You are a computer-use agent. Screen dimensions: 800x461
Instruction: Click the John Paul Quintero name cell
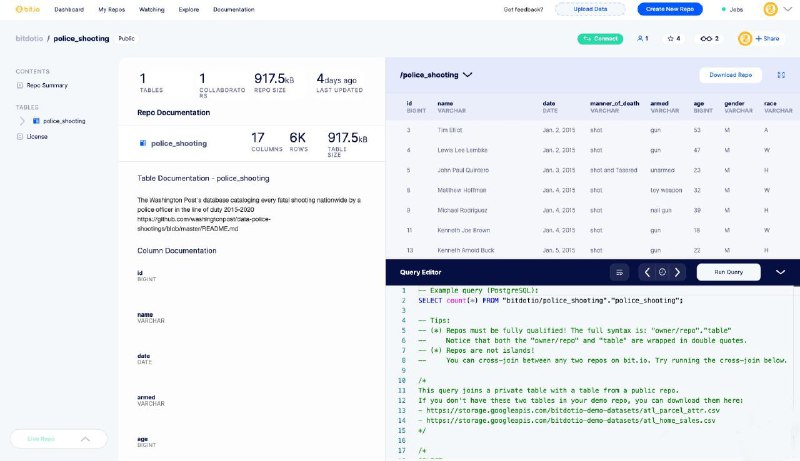click(x=463, y=170)
